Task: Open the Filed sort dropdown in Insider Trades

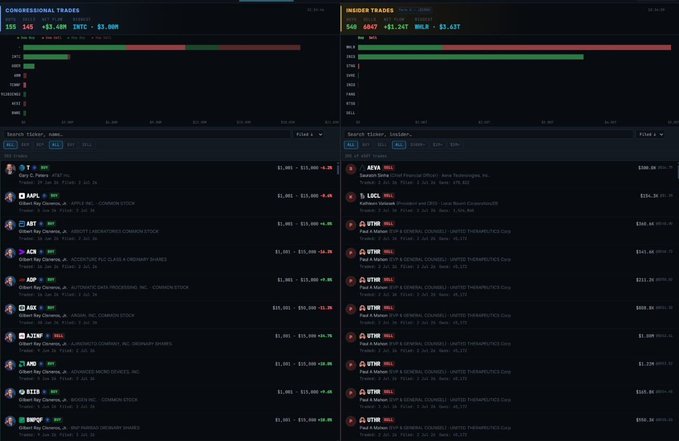Action: pos(650,134)
